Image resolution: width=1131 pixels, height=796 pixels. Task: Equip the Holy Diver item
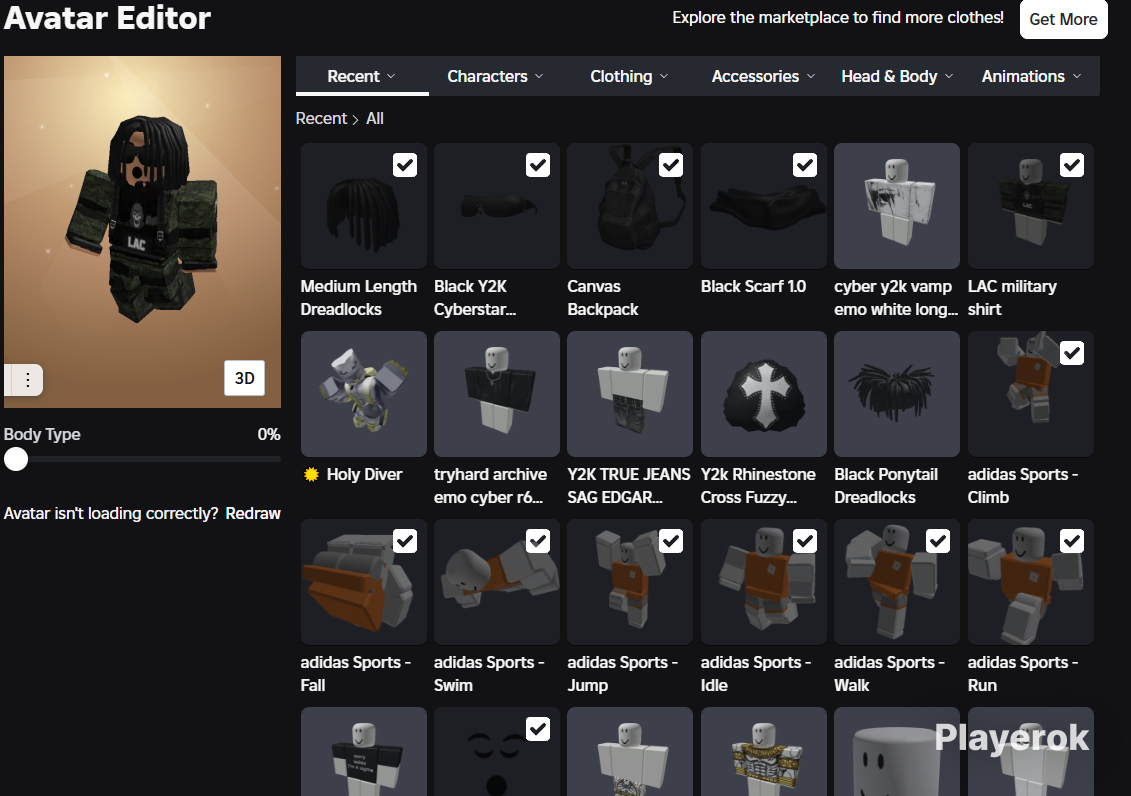tap(364, 394)
